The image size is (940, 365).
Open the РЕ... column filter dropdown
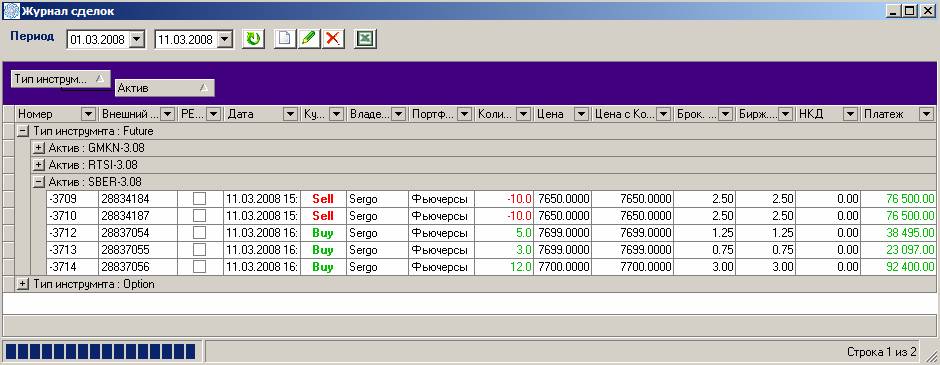tap(213, 114)
